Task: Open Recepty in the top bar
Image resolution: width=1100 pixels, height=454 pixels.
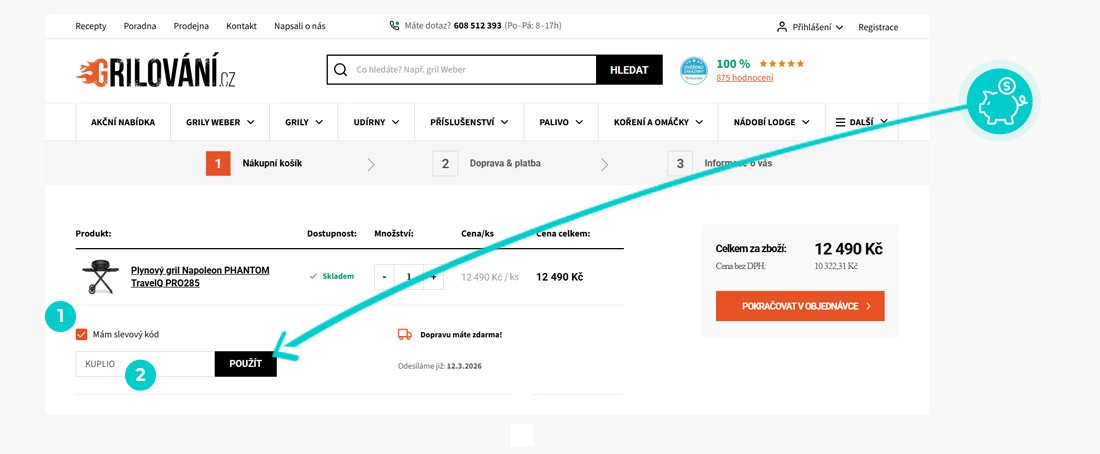Action: [91, 26]
